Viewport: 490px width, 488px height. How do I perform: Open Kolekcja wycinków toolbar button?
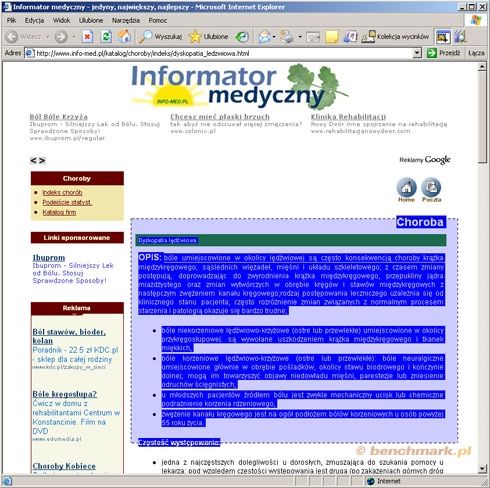(x=395, y=37)
